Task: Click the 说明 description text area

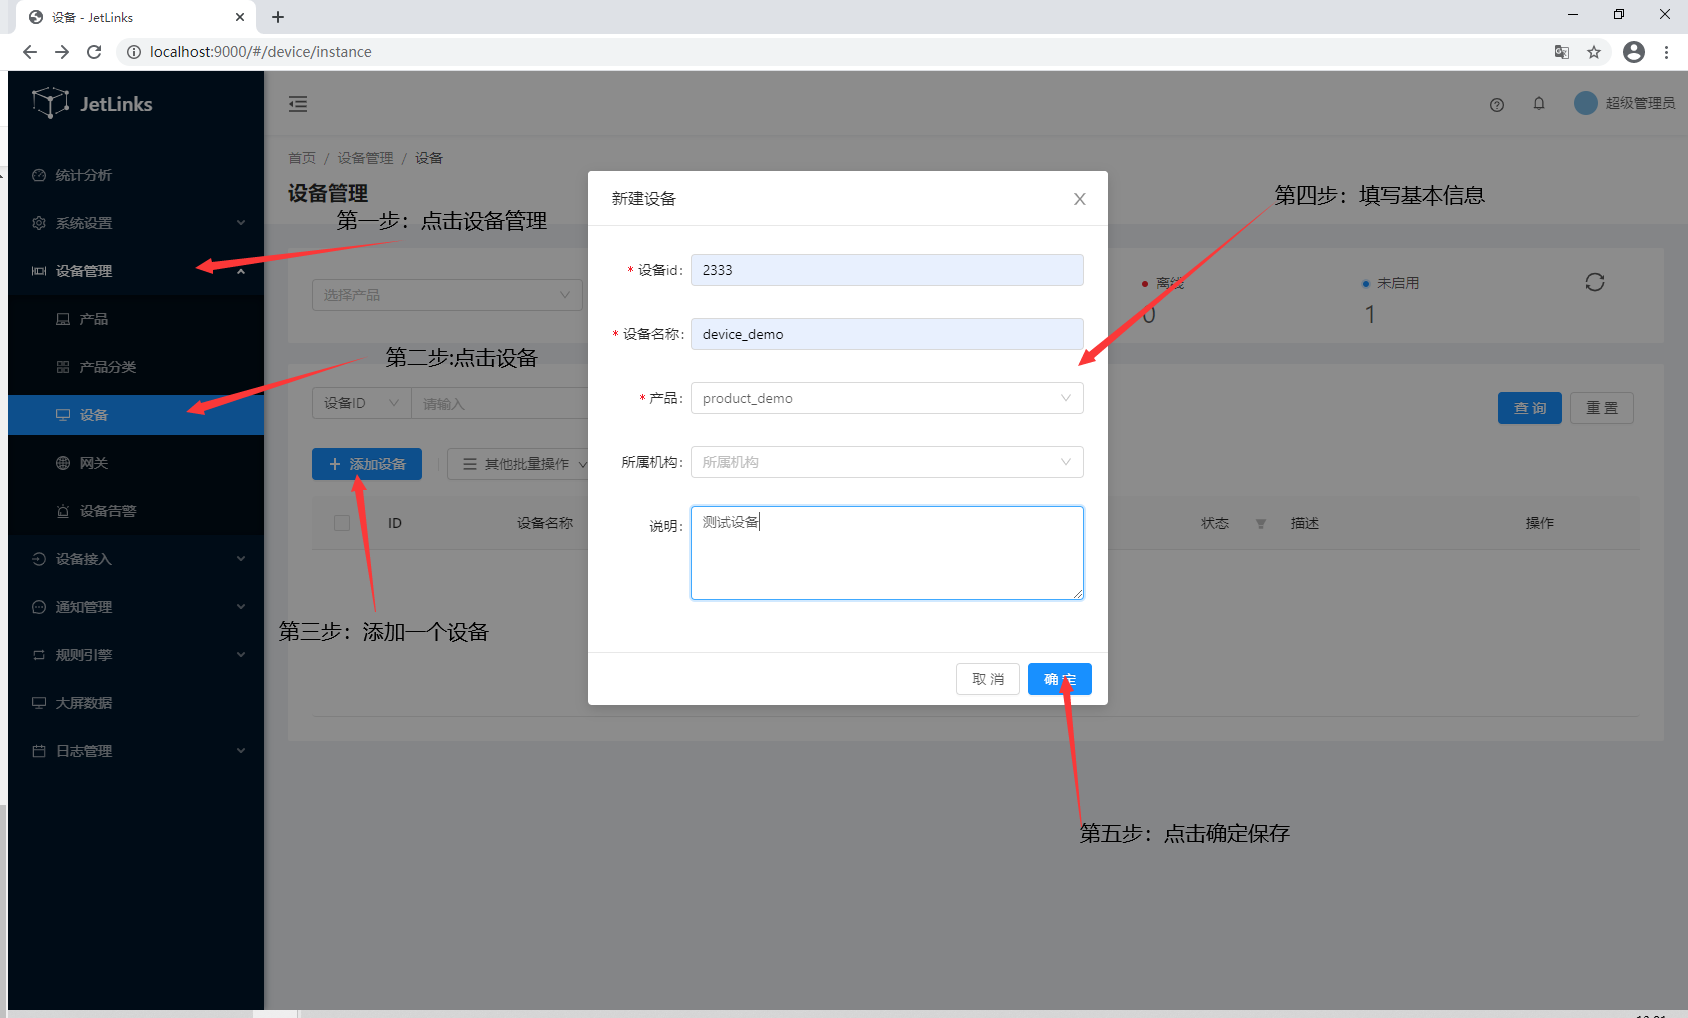Action: (886, 553)
